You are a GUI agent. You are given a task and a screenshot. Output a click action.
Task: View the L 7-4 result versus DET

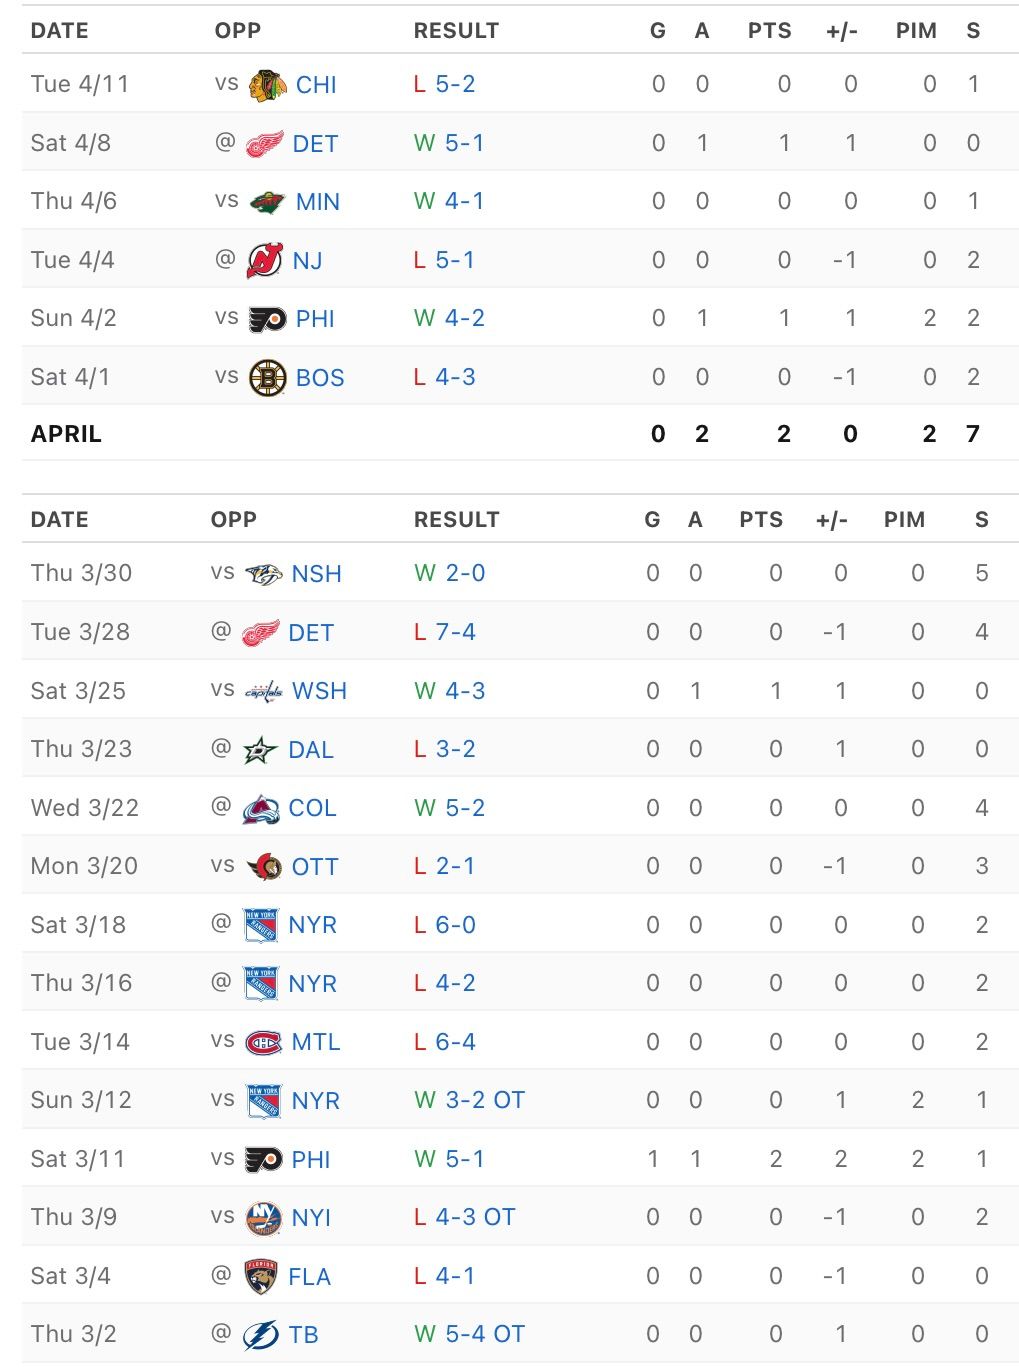(x=445, y=632)
